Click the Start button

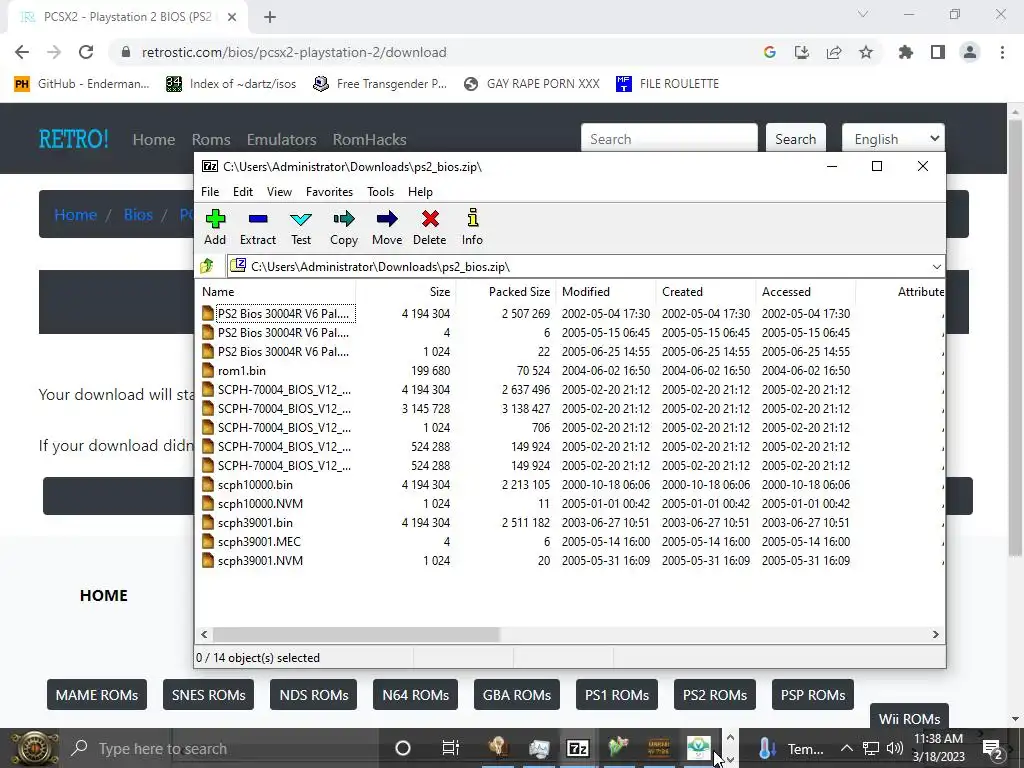[34, 748]
